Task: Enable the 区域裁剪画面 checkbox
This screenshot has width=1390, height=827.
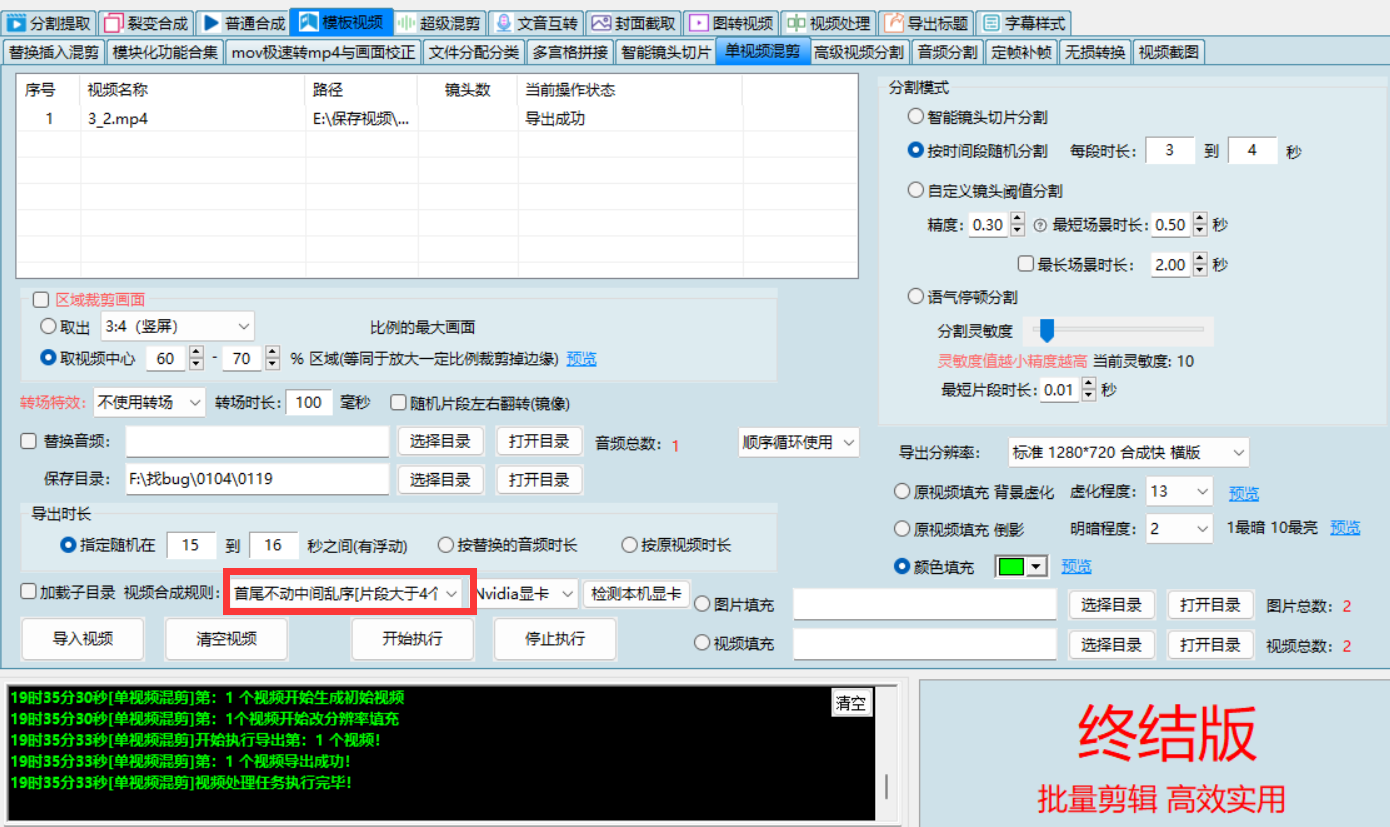Action: point(40,299)
